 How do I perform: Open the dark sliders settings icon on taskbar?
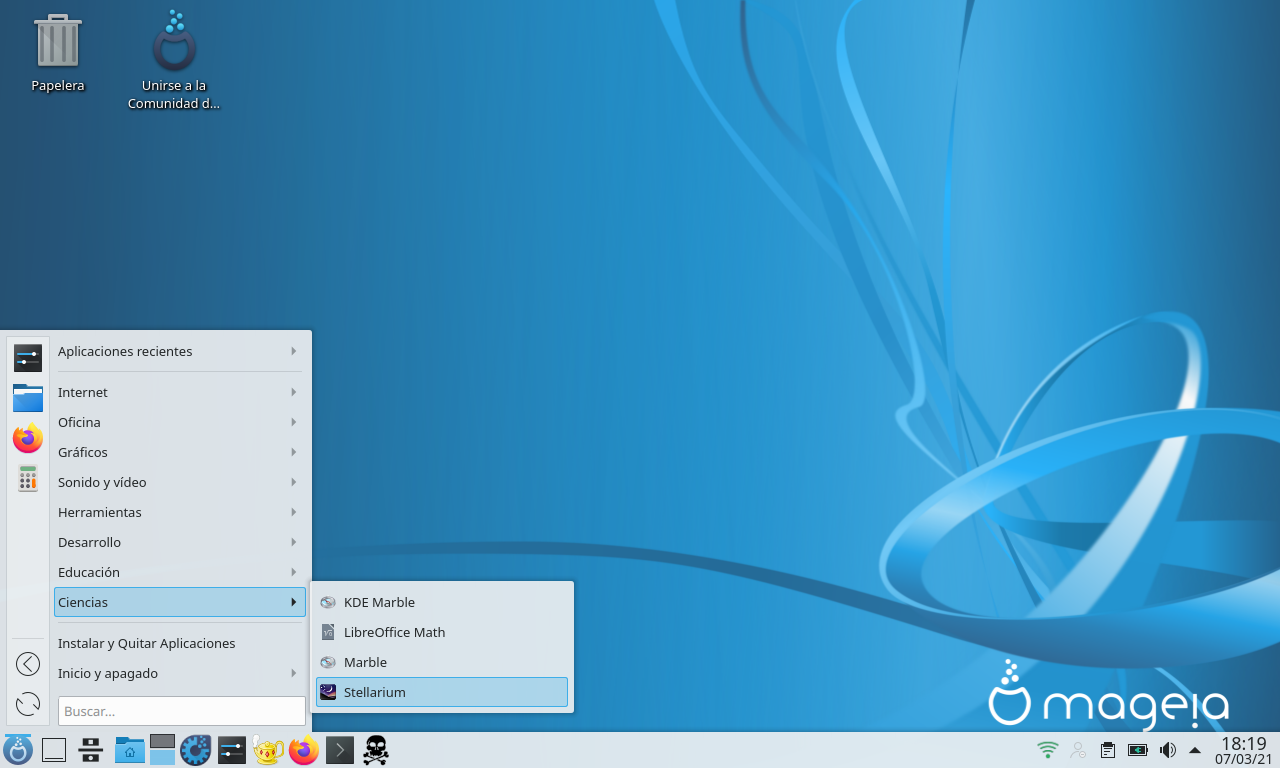point(232,749)
